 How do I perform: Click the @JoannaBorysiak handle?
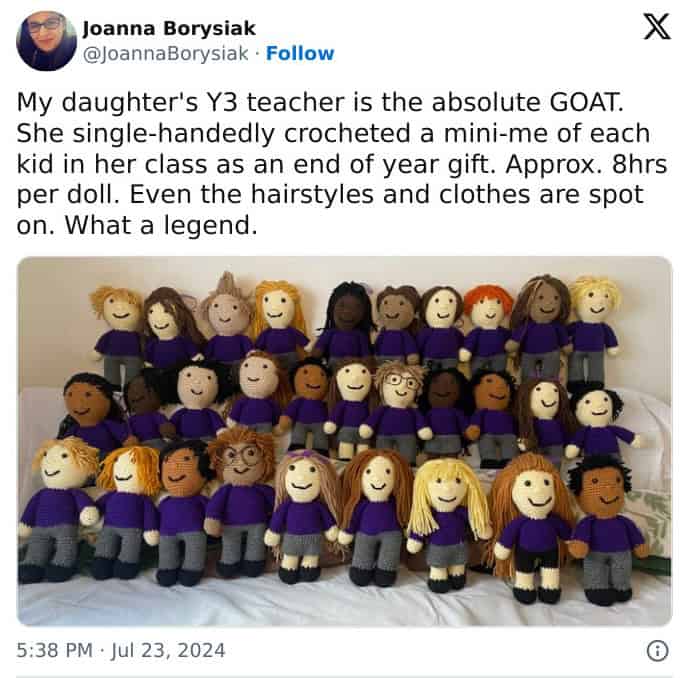point(165,54)
